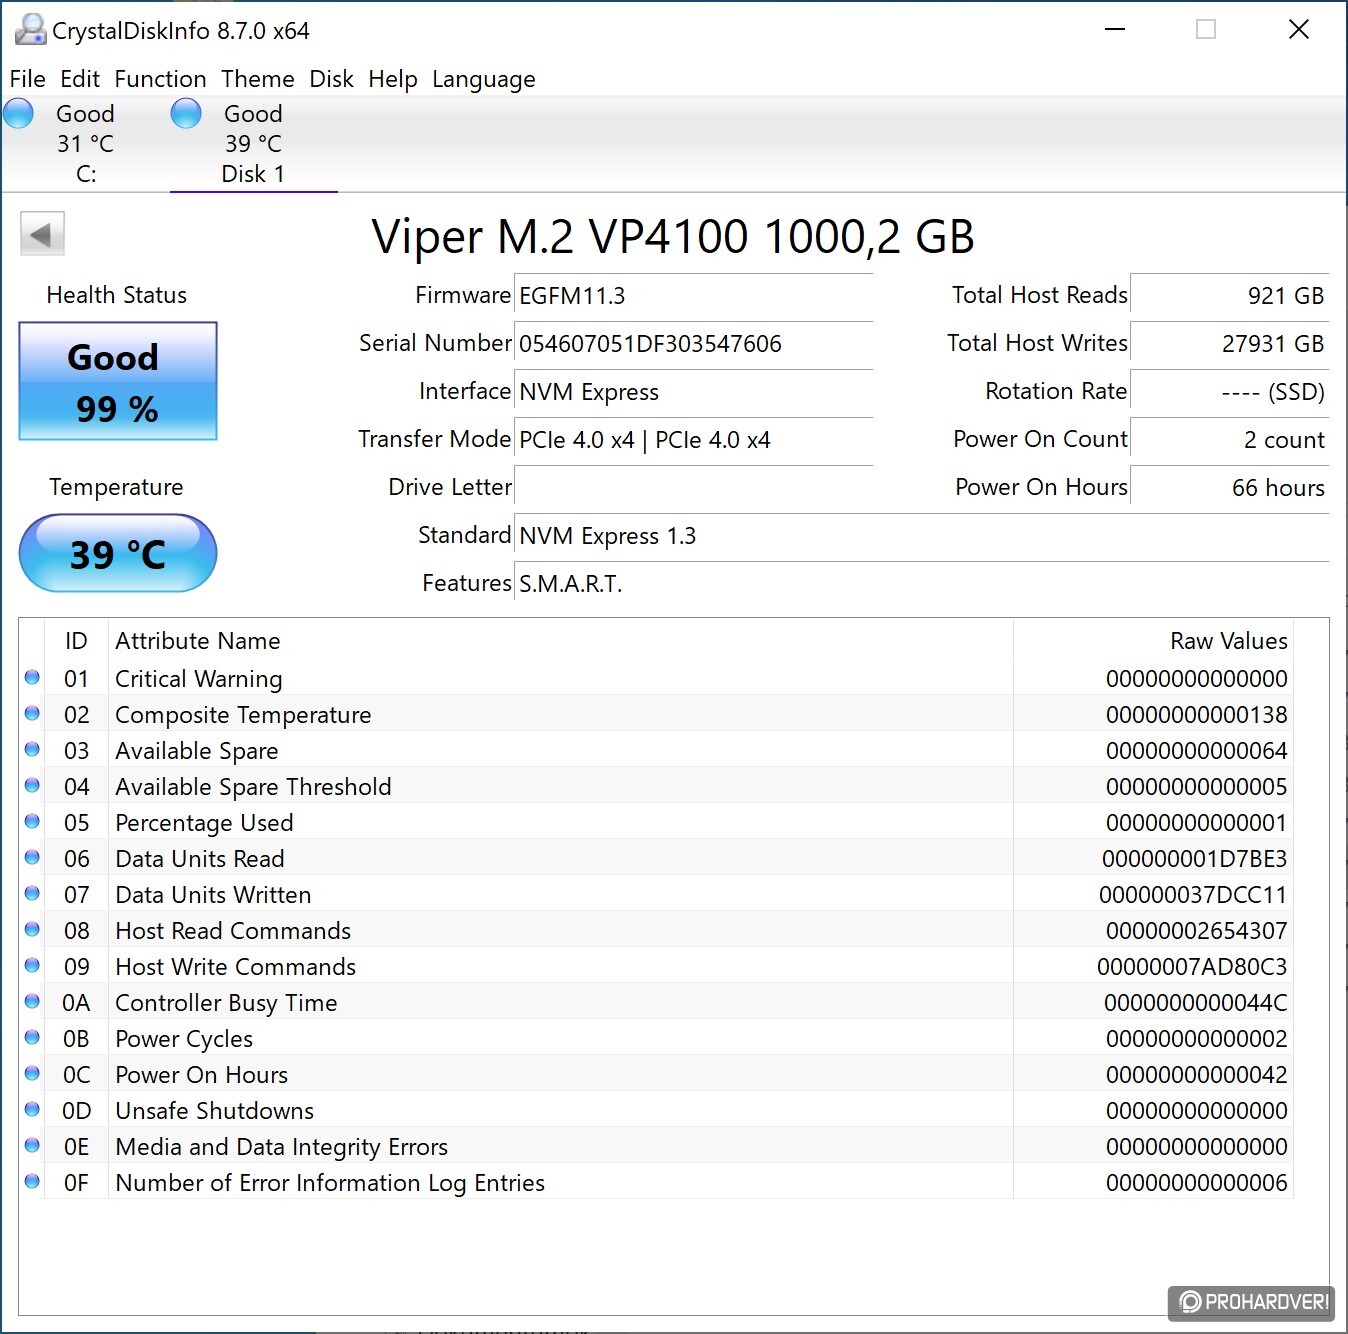Viewport: 1348px width, 1334px height.
Task: Click raw value 00000007AD80C3
Action: pos(1192,967)
